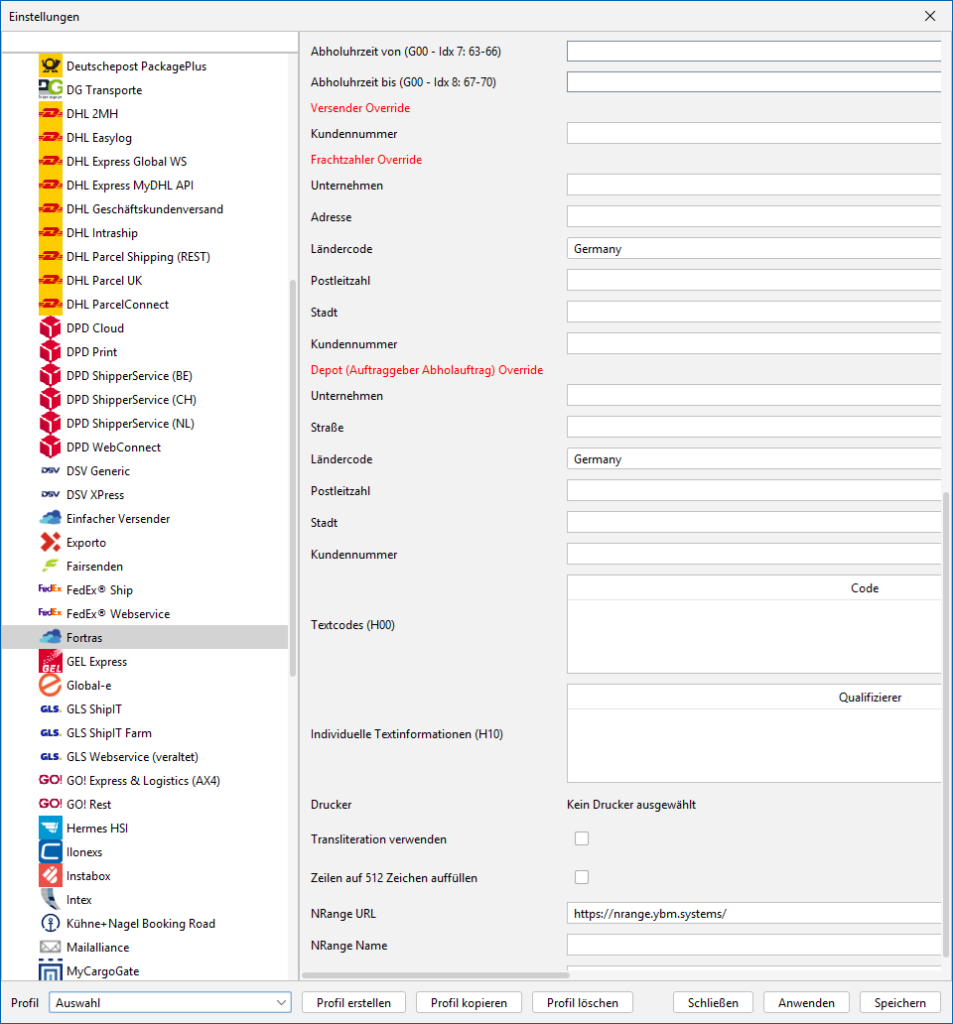Select DHL Parcel Shipping (REST) entry
The width and height of the screenshot is (953, 1024).
(138, 257)
